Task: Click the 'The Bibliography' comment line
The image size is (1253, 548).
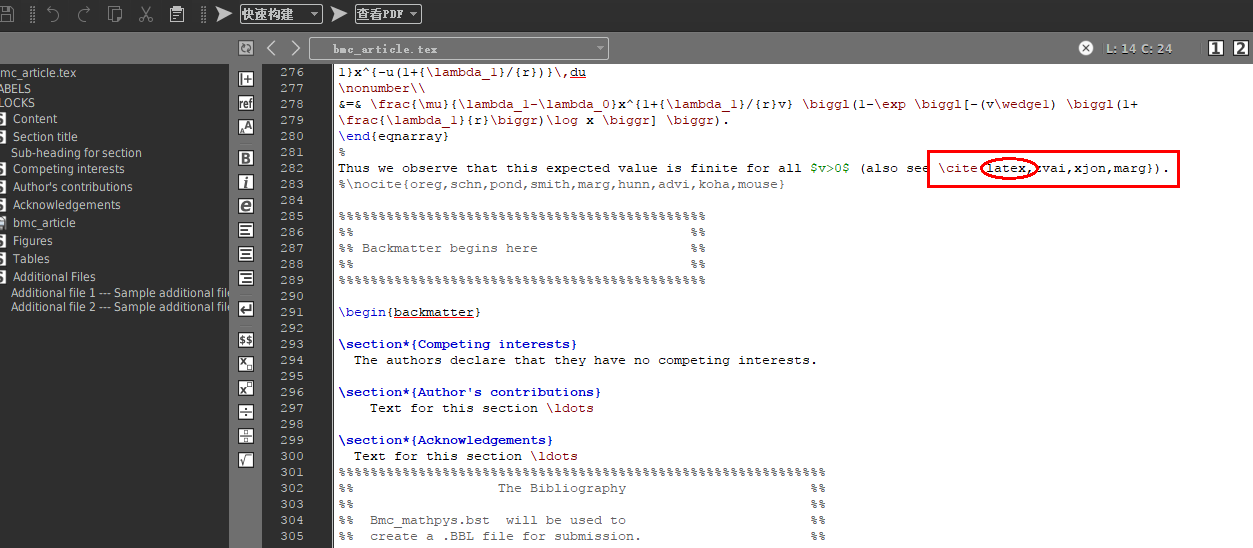Action: tap(562, 488)
